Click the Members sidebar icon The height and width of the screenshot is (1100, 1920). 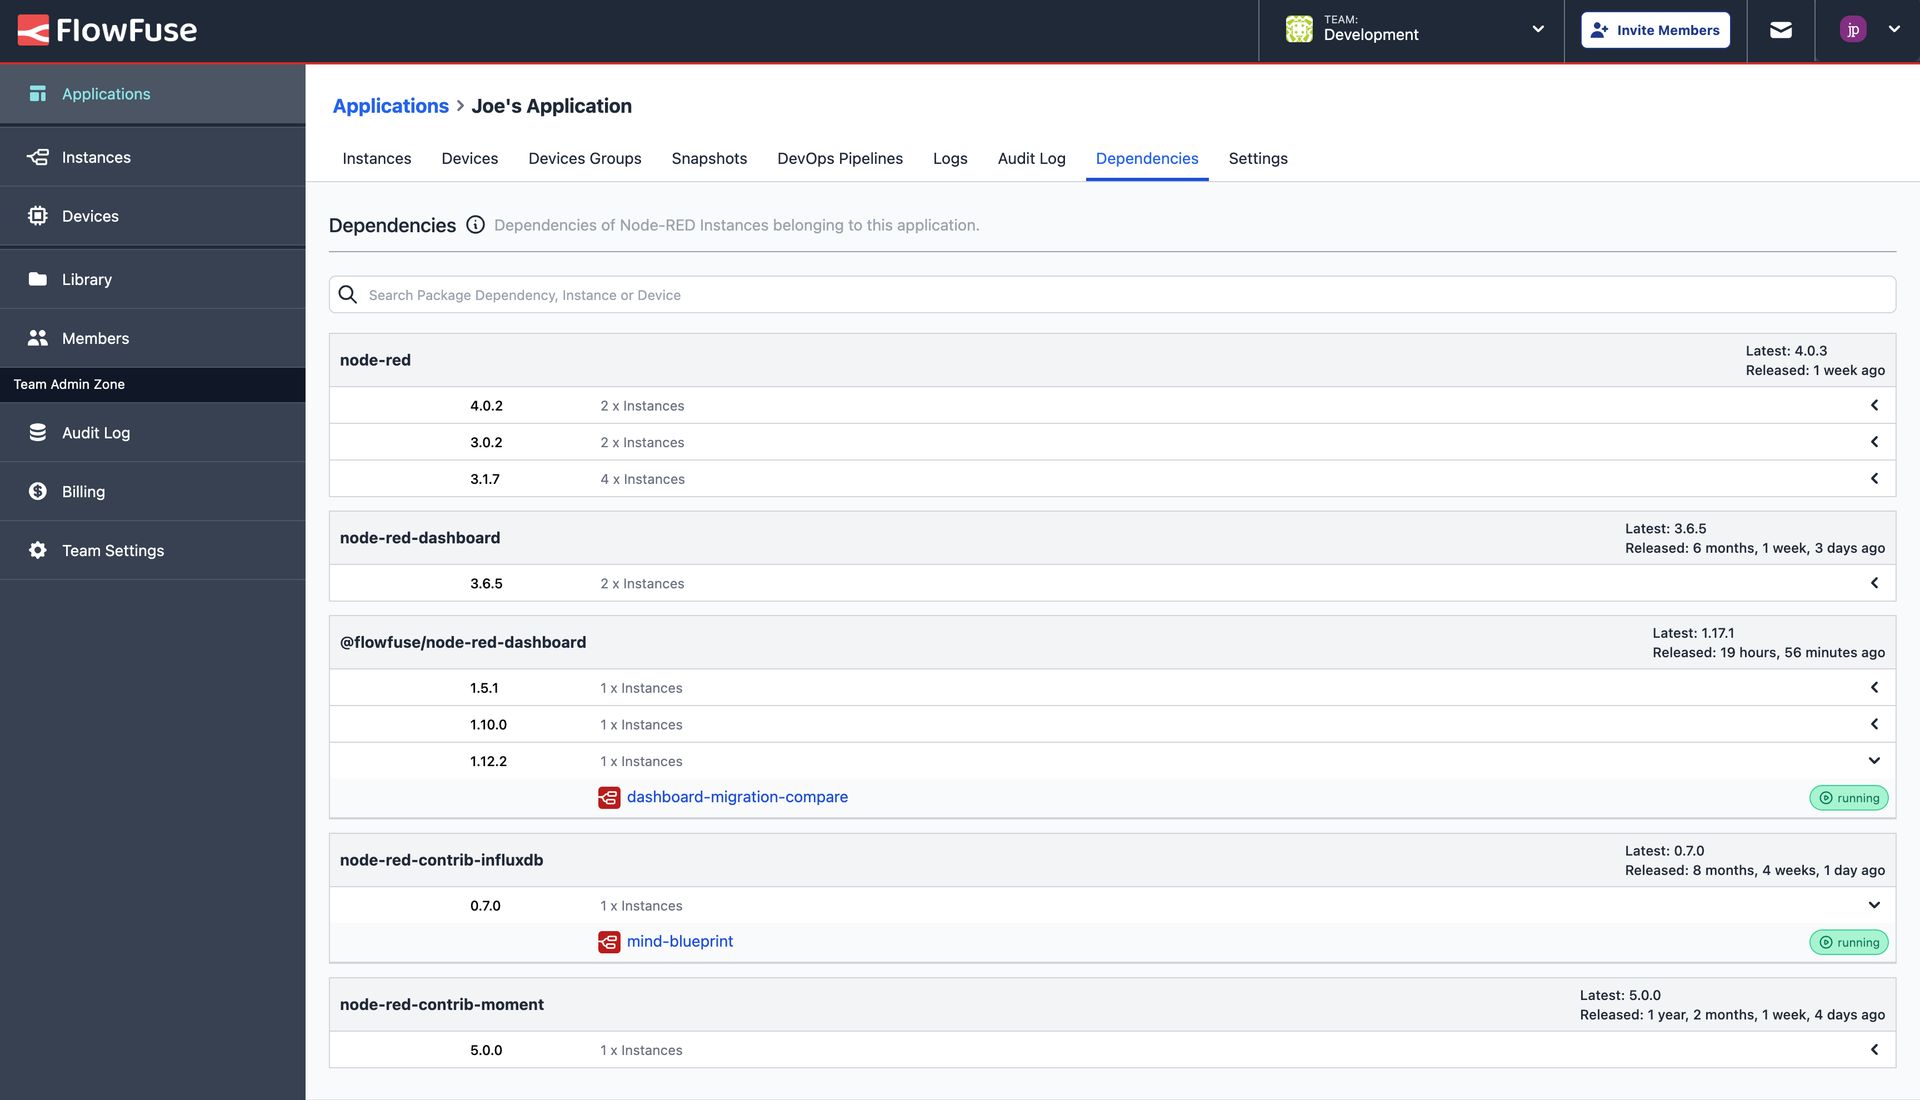click(x=38, y=338)
